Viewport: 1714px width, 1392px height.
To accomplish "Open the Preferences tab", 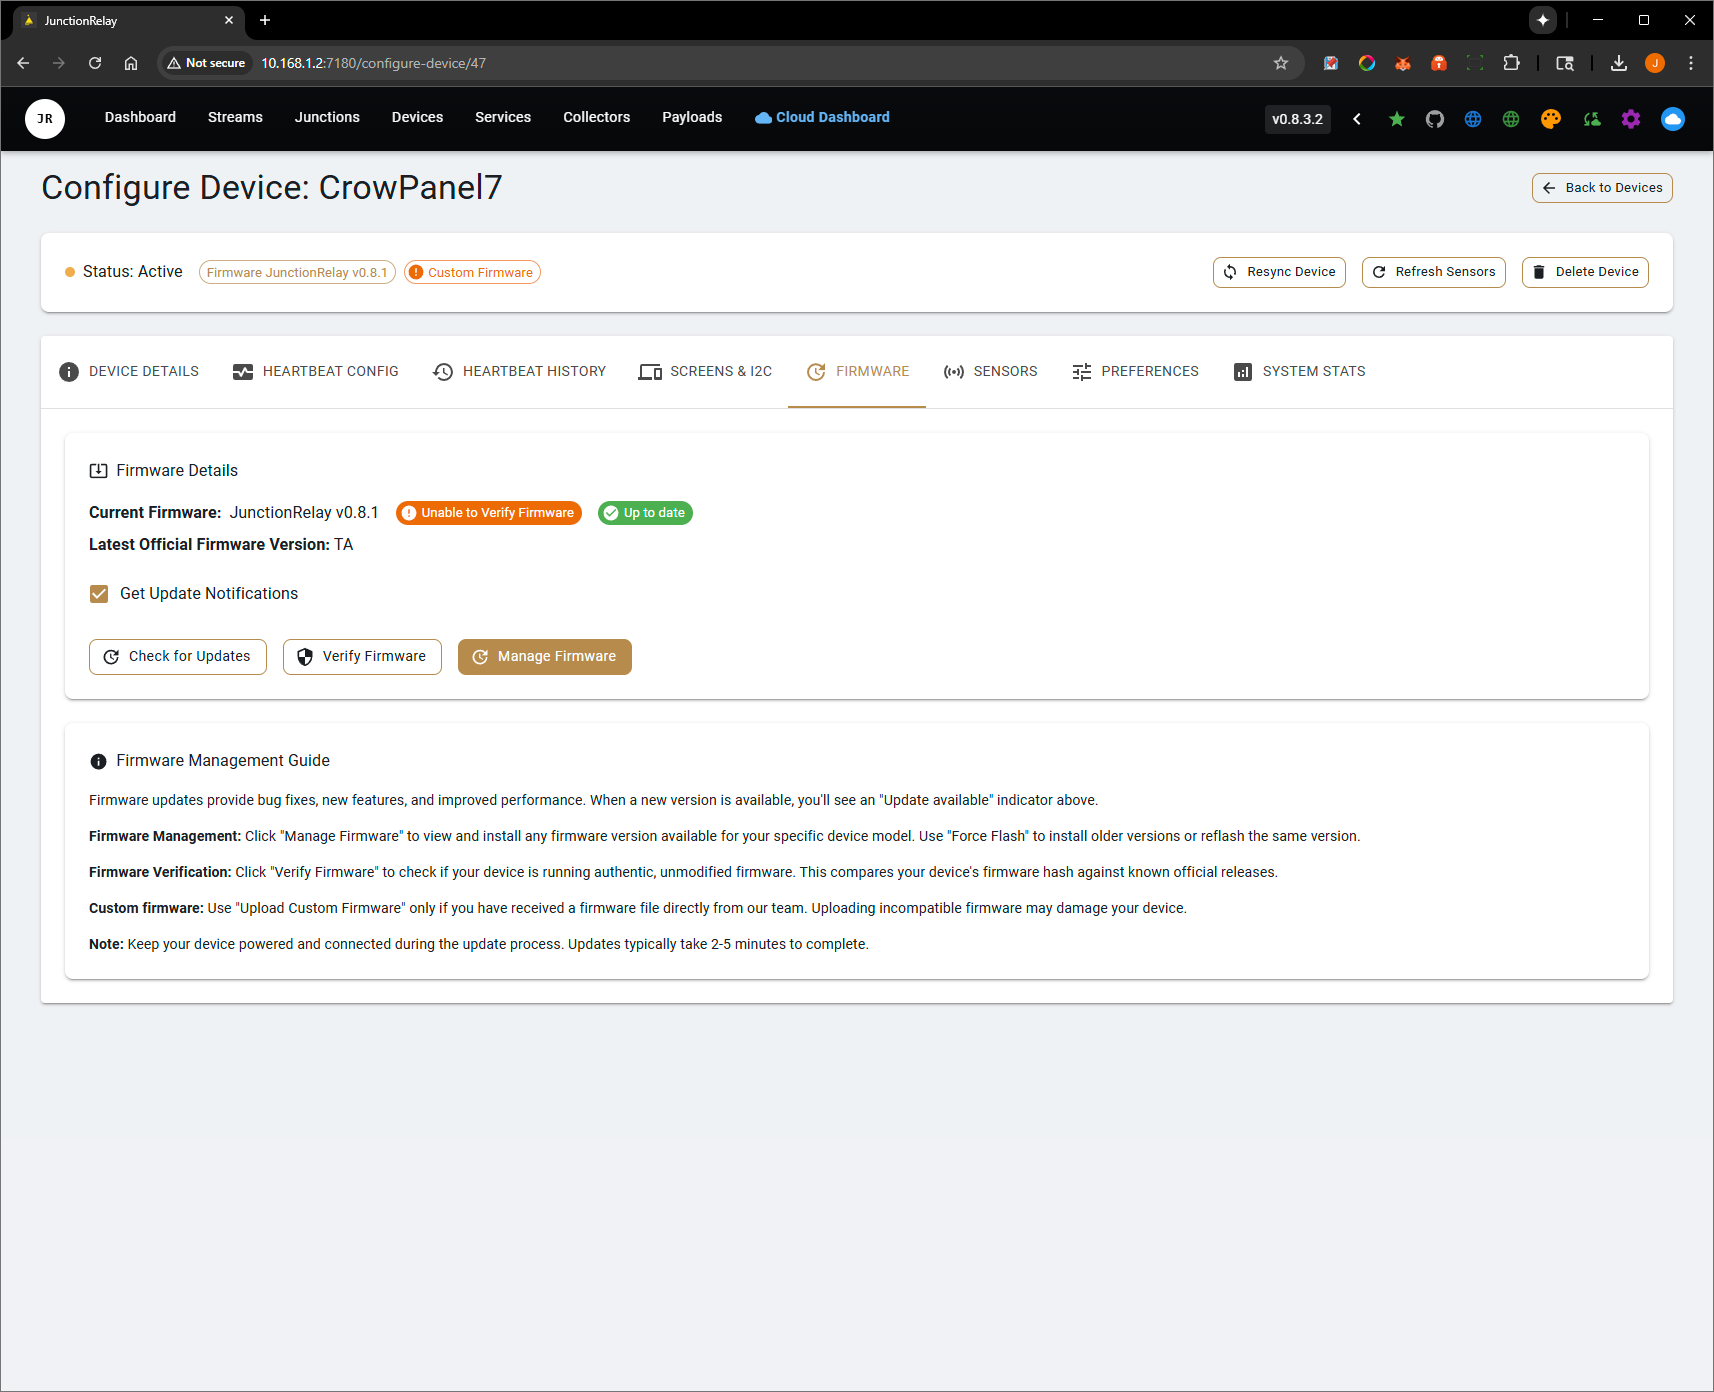I will [1136, 372].
